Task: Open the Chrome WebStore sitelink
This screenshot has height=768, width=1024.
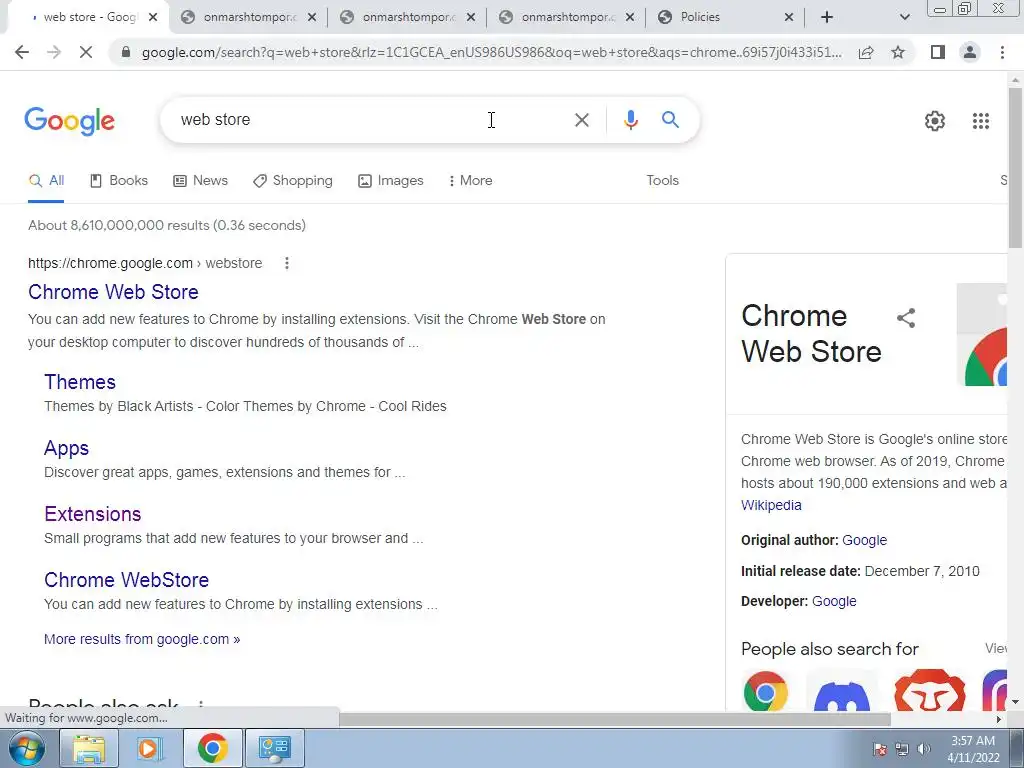Action: pyautogui.click(x=127, y=580)
